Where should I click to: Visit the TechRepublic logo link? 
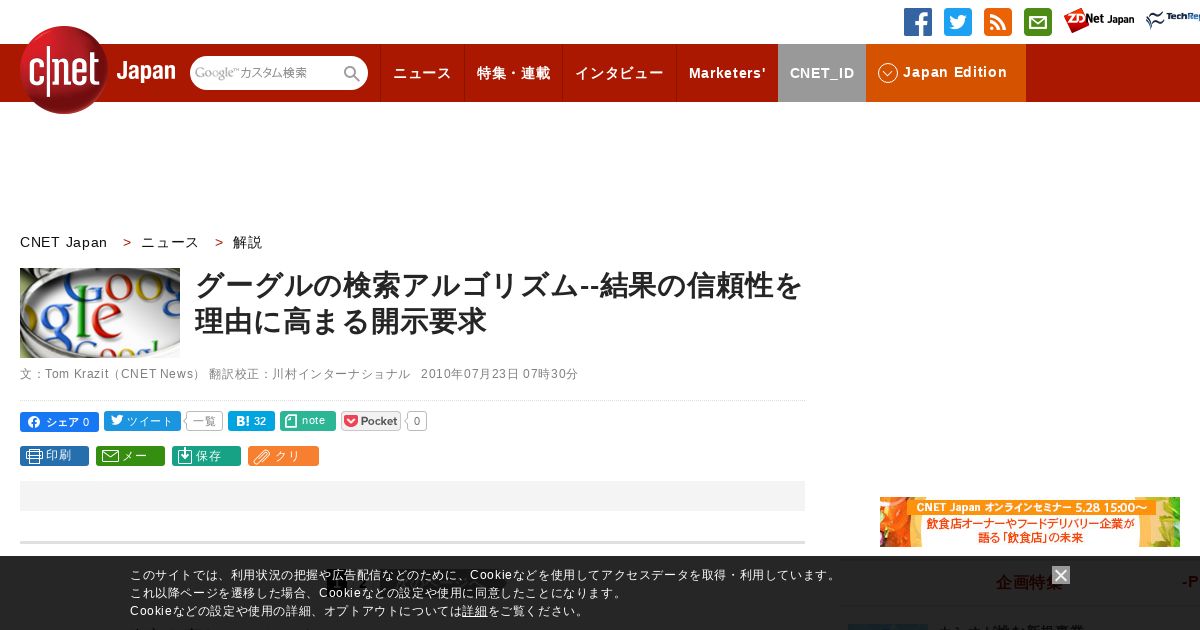tap(1173, 20)
